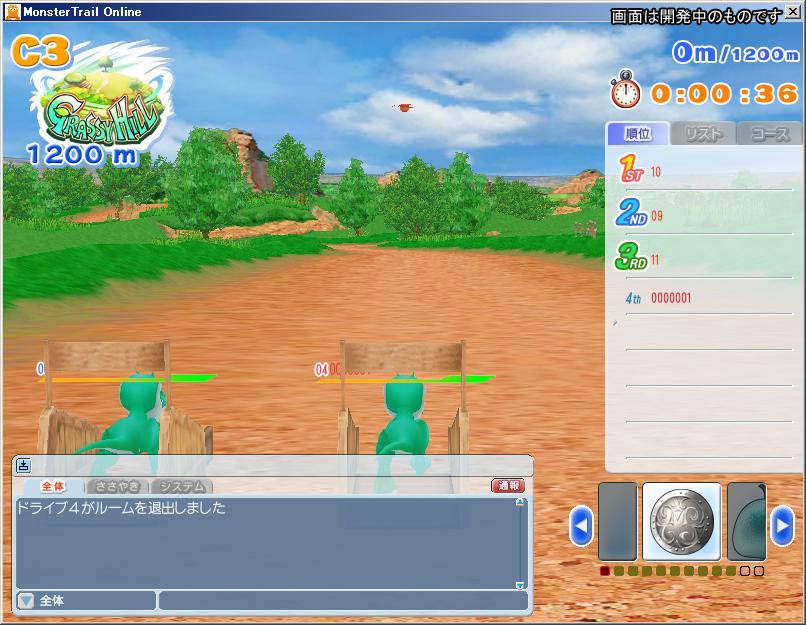806x625 pixels.
Task: Click chat scrollbar down arrow
Action: tap(520, 585)
